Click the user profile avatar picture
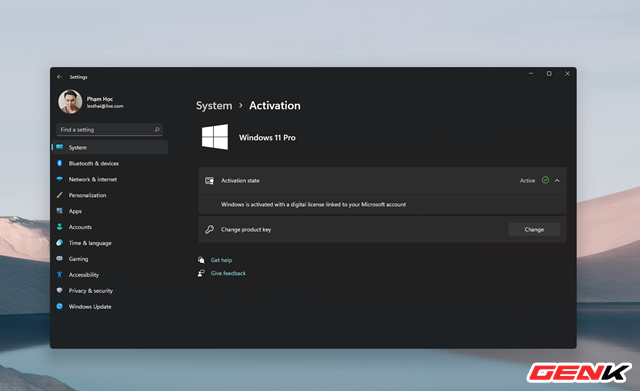 click(70, 101)
